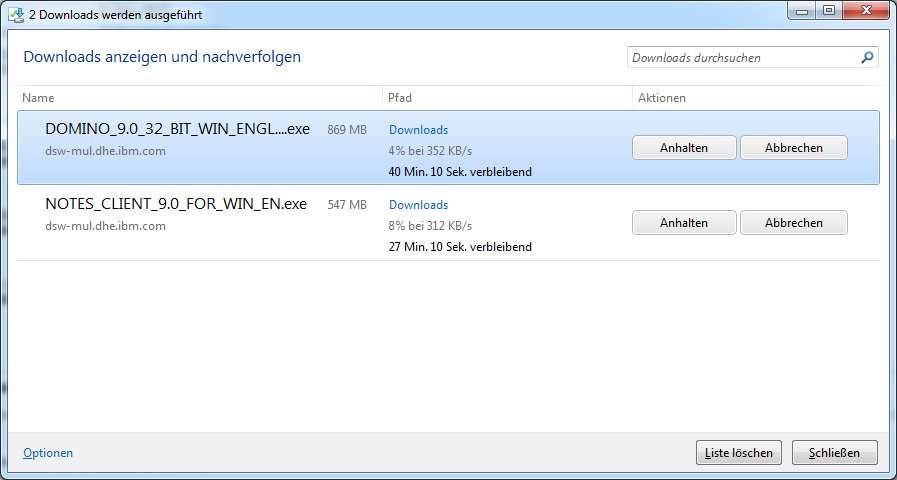The width and height of the screenshot is (897, 480).
Task: Maximize the downloads window
Action: pyautogui.click(x=829, y=11)
